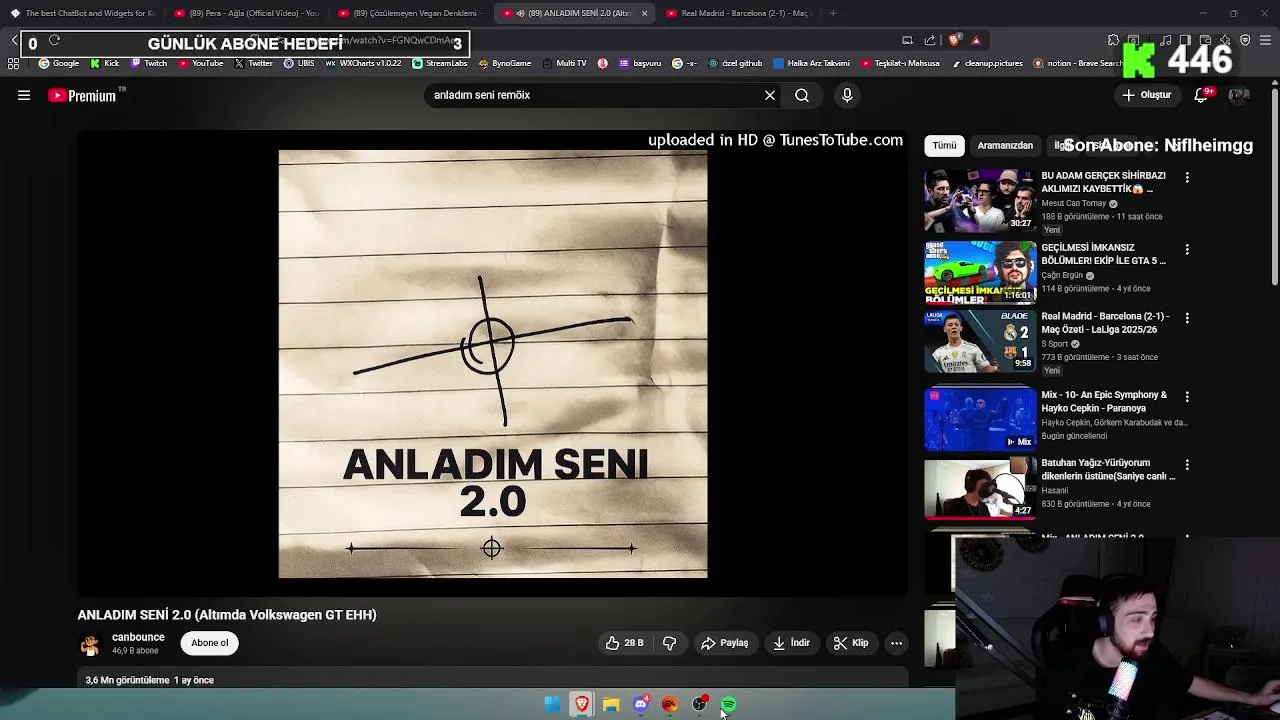This screenshot has height=720, width=1280.
Task: Switch to Çözülemeyen Vegan Denklemi tab
Action: coord(409,13)
